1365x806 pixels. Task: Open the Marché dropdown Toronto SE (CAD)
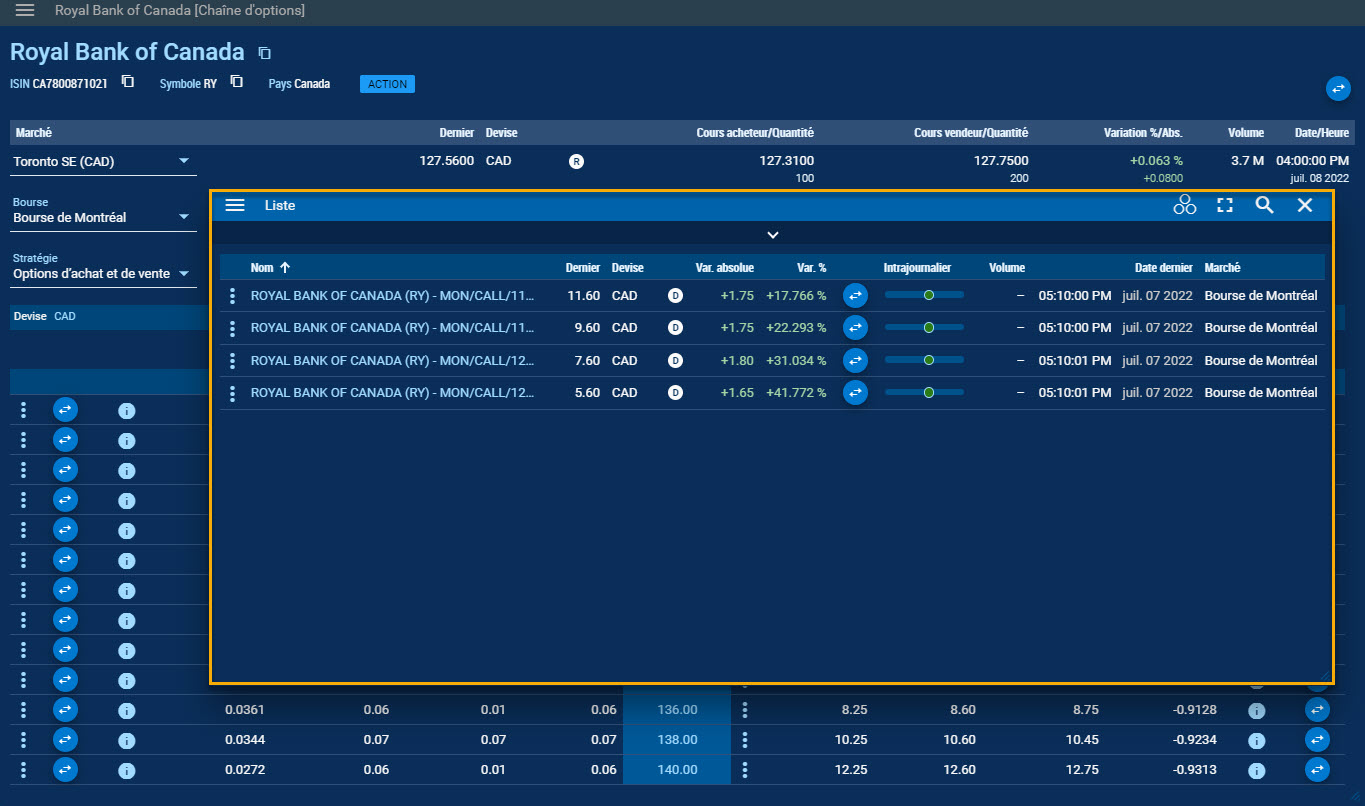pos(102,161)
